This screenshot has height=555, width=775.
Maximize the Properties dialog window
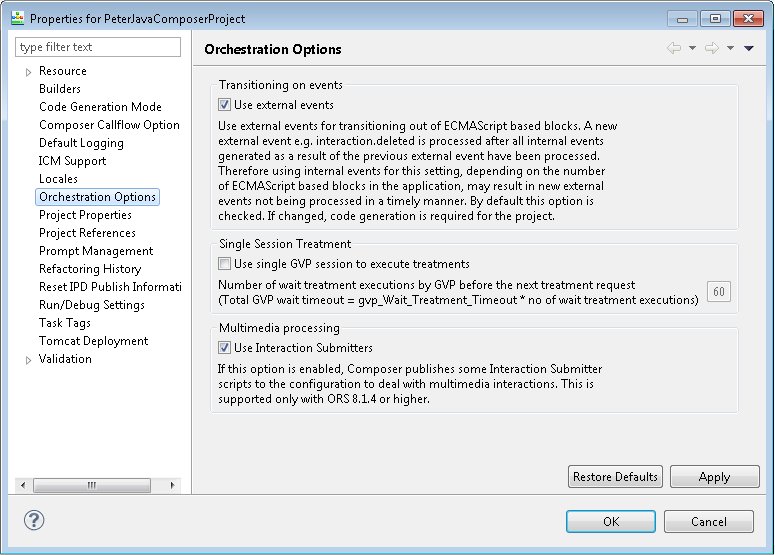715,19
